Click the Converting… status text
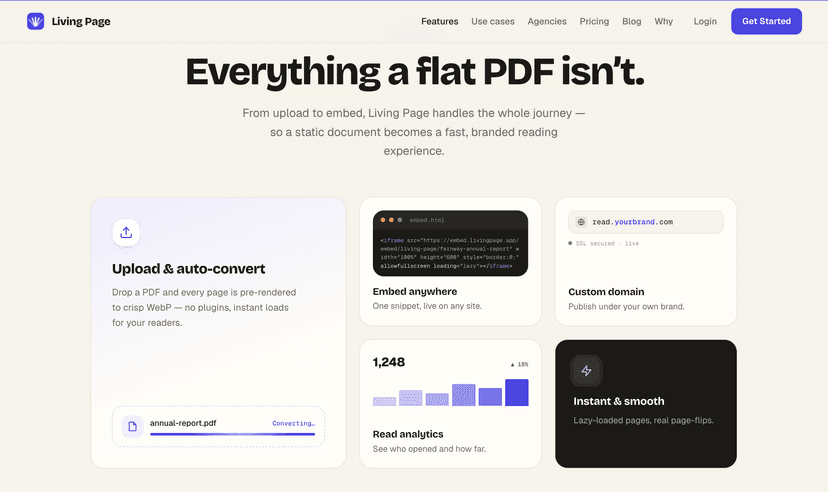 point(294,423)
